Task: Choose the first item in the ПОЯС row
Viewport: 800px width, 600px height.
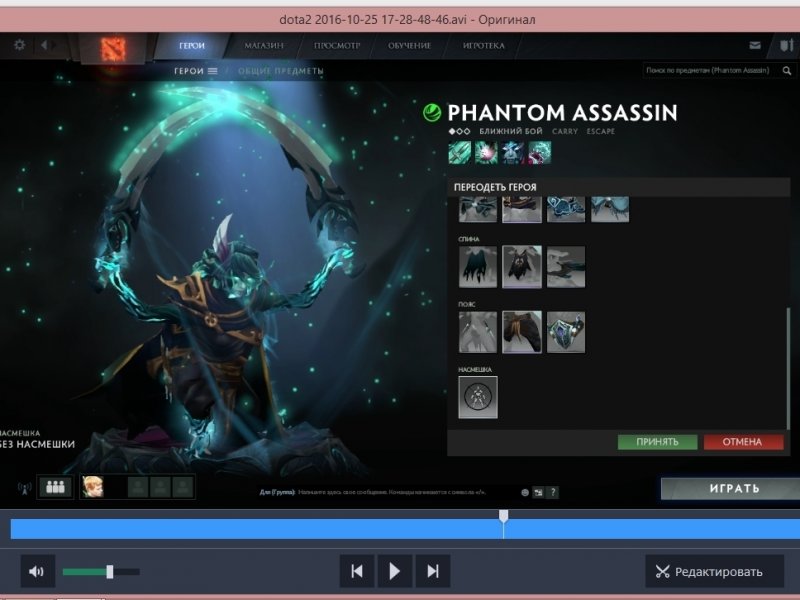Action: point(478,332)
